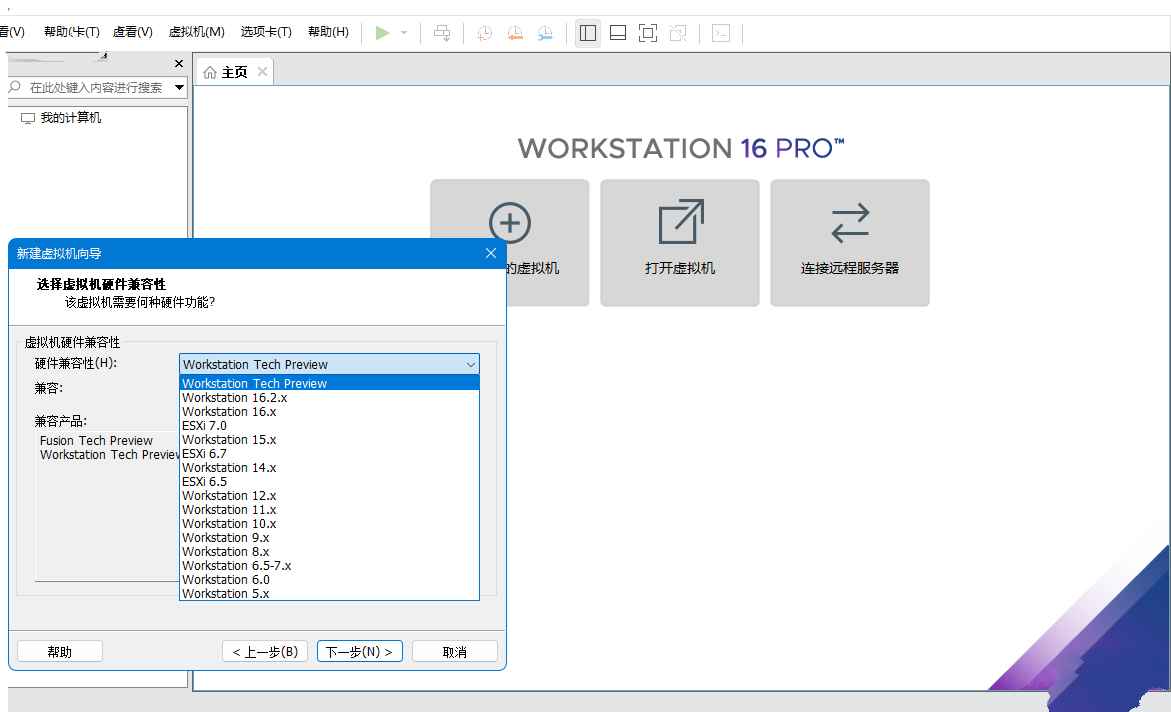Screen dimensions: 1171x712
Task: Enter full screen mode via the bracket icon
Action: point(647,32)
